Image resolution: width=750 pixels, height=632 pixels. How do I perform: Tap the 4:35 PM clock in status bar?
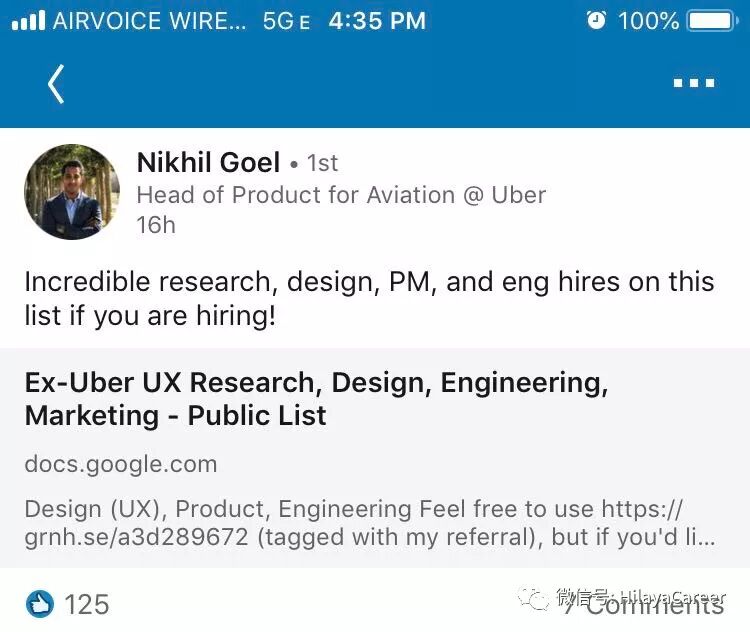click(377, 21)
